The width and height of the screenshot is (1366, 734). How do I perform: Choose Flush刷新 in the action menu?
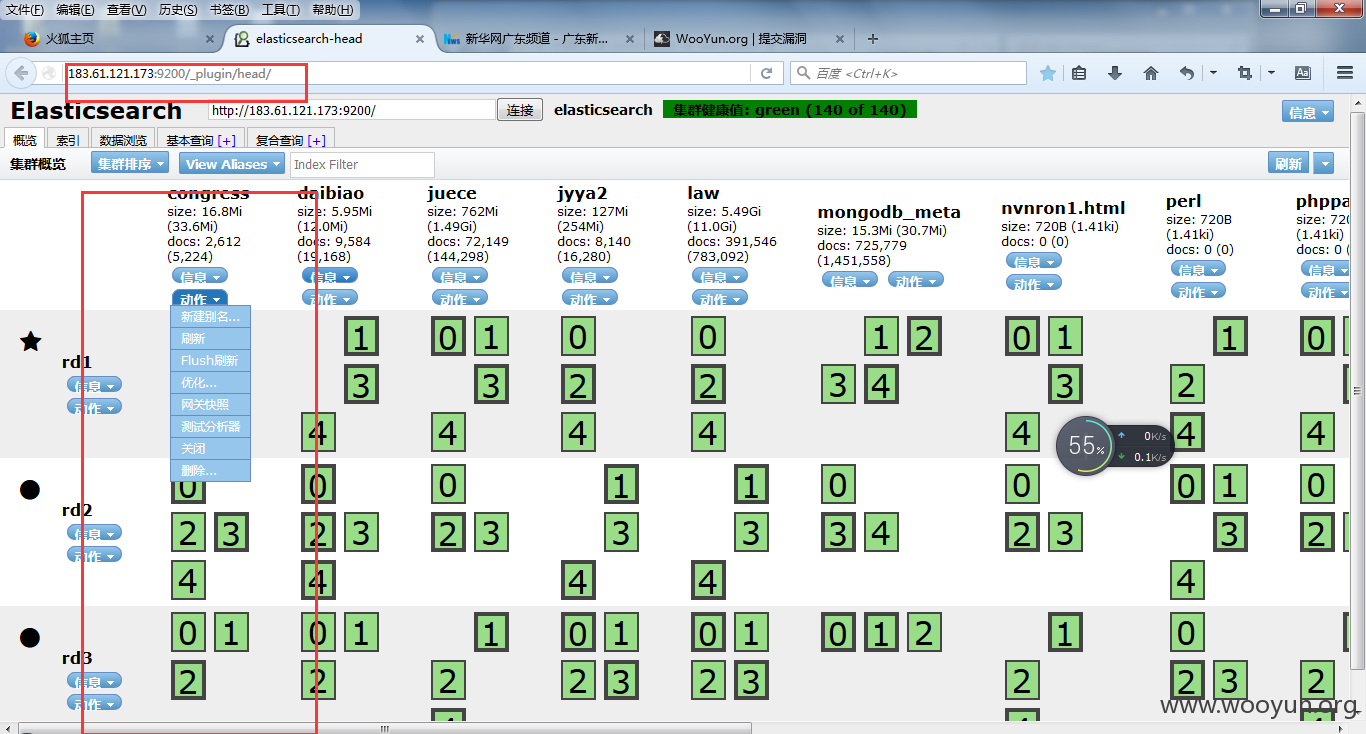pos(210,361)
